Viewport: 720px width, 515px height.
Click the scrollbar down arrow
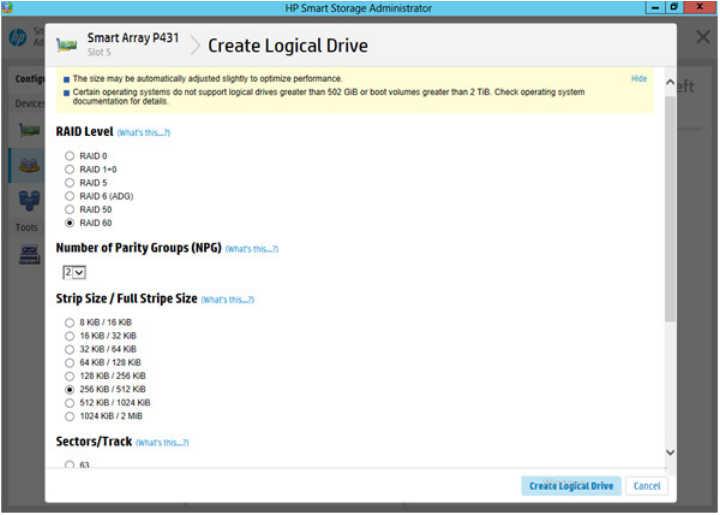click(x=670, y=452)
